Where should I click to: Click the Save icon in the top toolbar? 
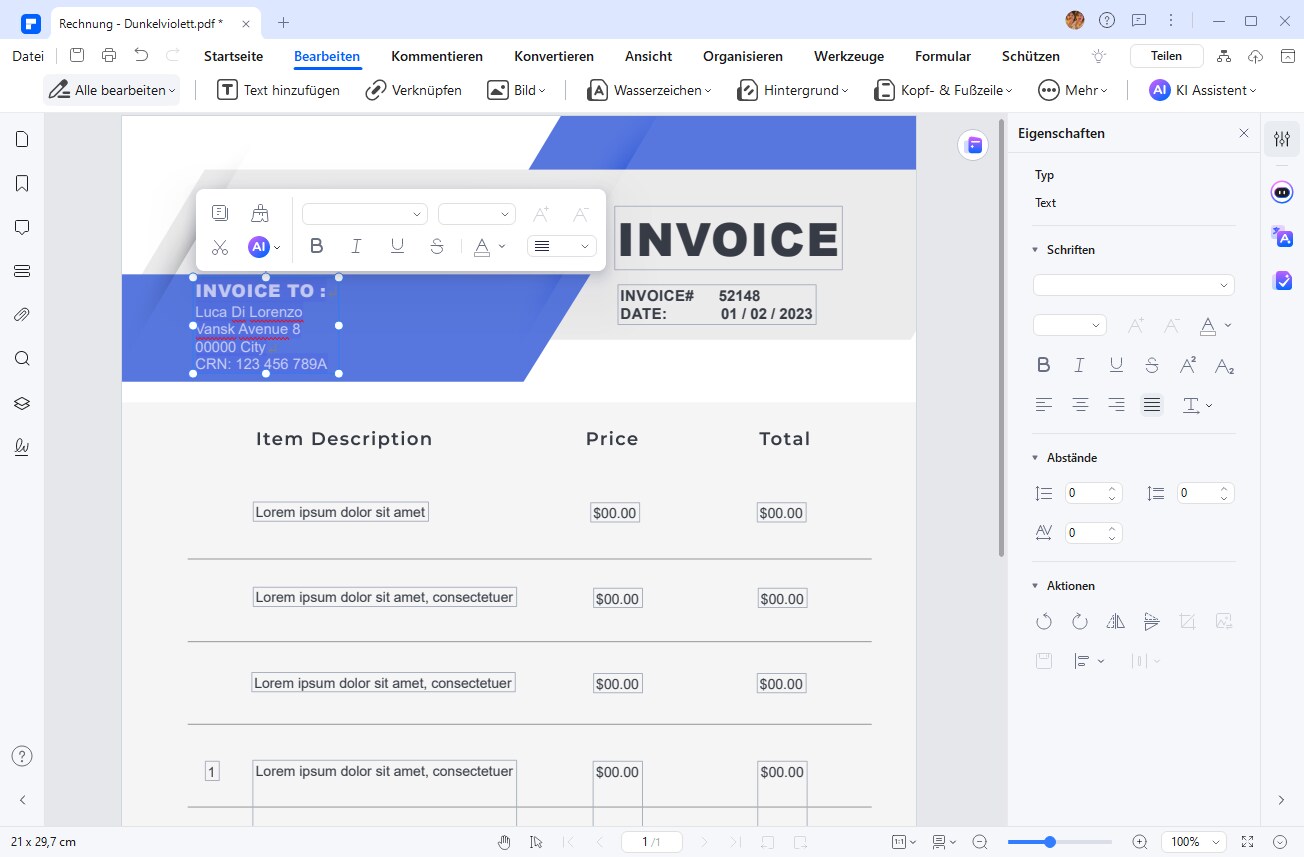(x=77, y=56)
